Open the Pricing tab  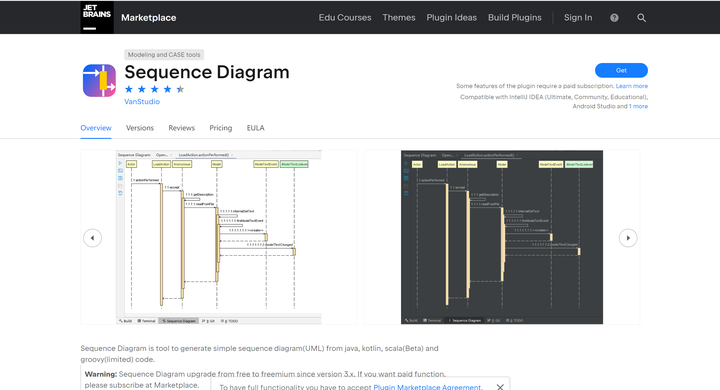(220, 128)
